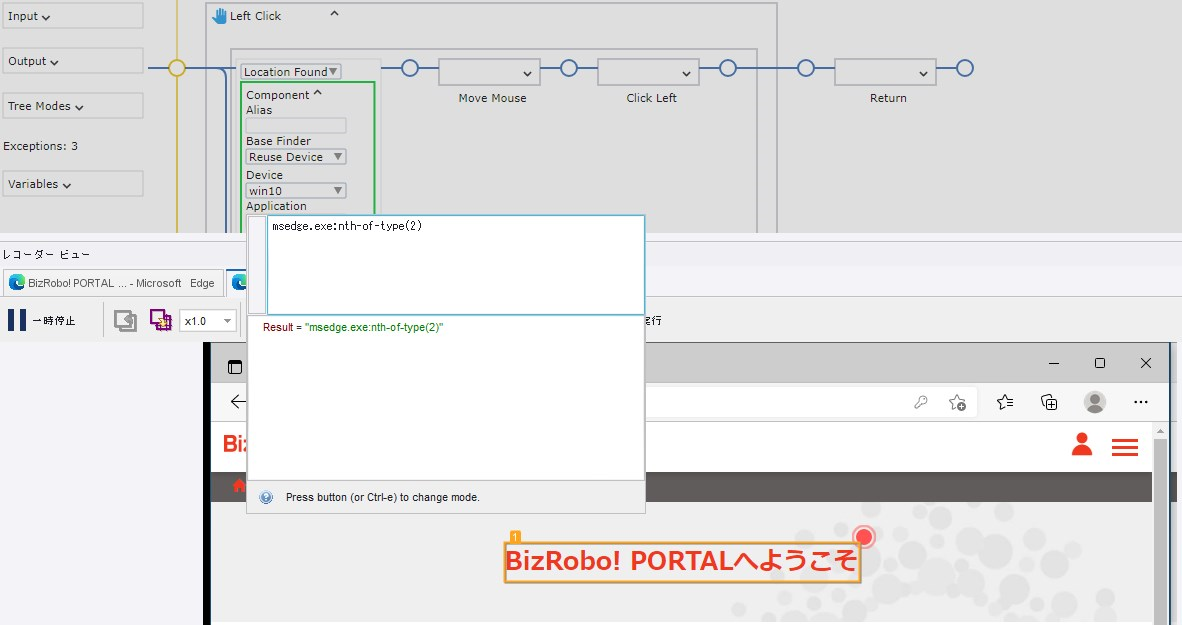Close the Edge browser window
Image resolution: width=1182 pixels, height=625 pixels.
1146,363
